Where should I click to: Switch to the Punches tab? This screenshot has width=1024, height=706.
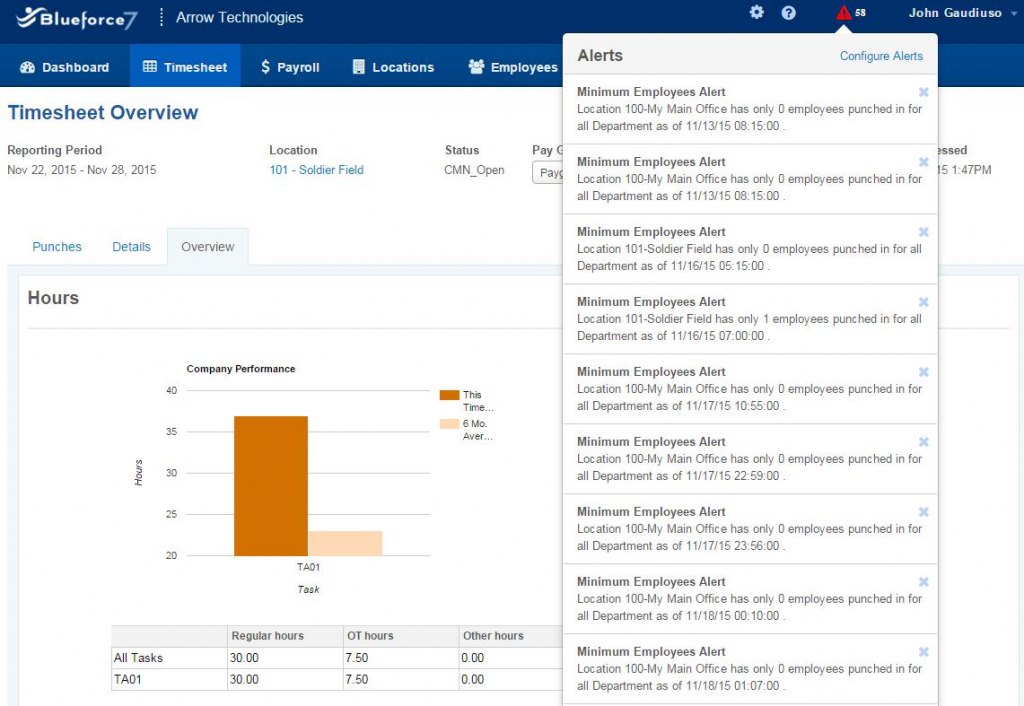[57, 246]
